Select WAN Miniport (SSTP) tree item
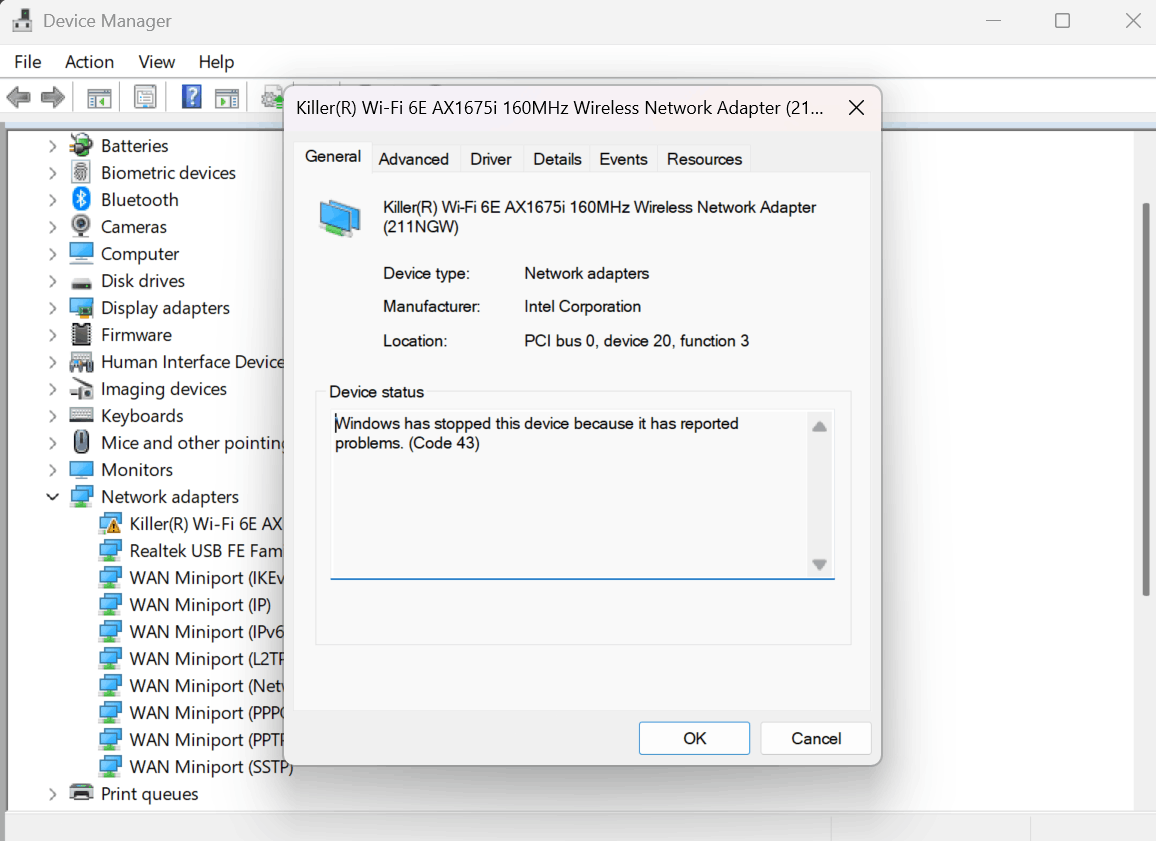Viewport: 1156px width, 841px height. pyautogui.click(x=211, y=767)
